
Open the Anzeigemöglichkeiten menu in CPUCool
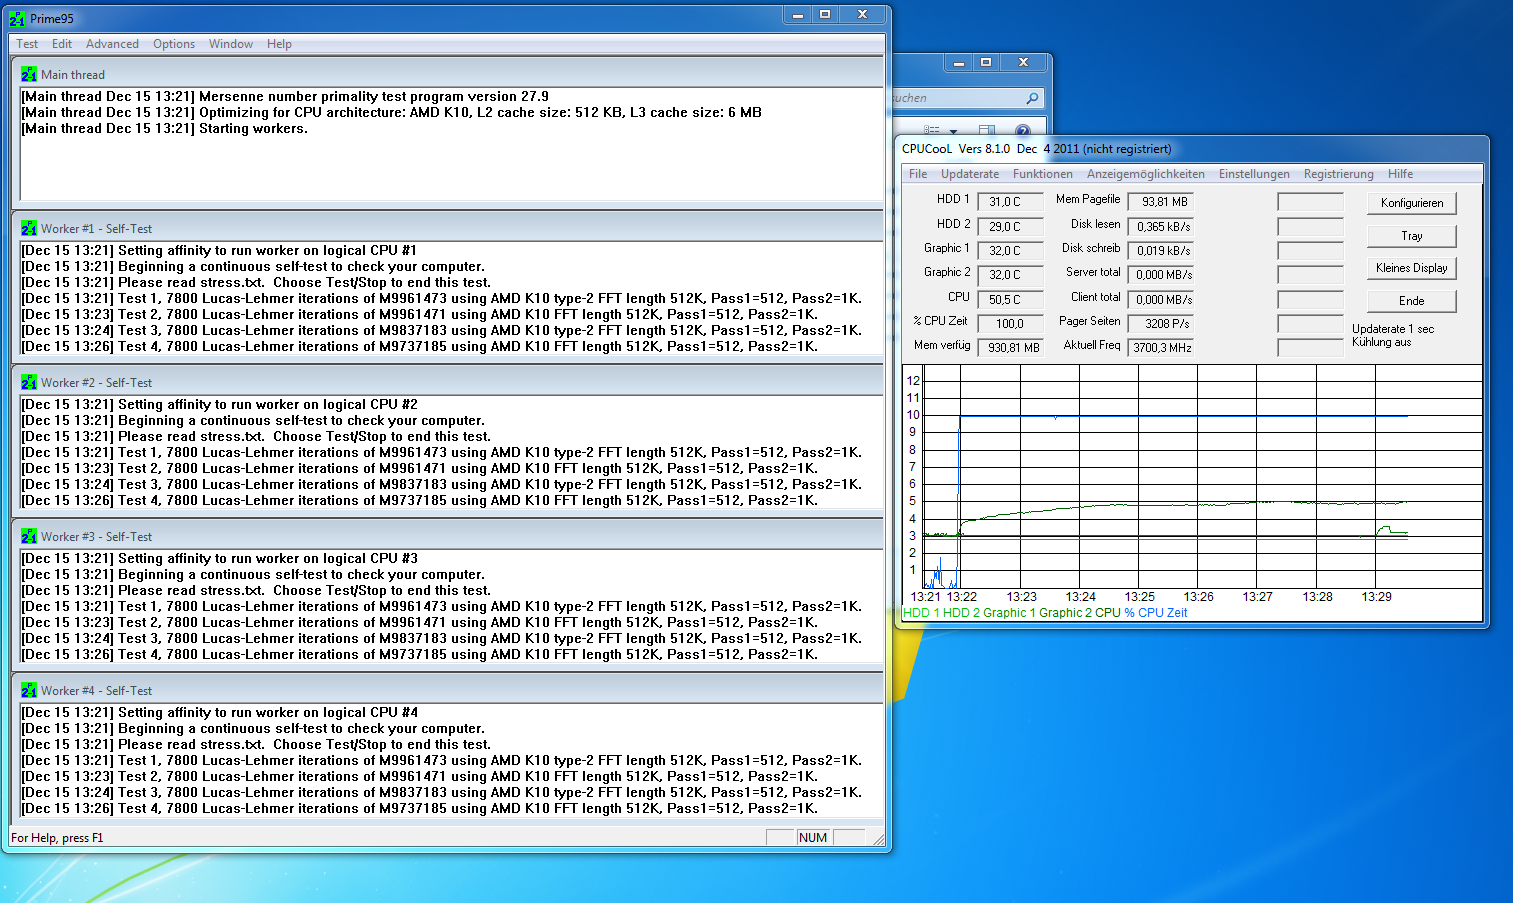pyautogui.click(x=1146, y=174)
